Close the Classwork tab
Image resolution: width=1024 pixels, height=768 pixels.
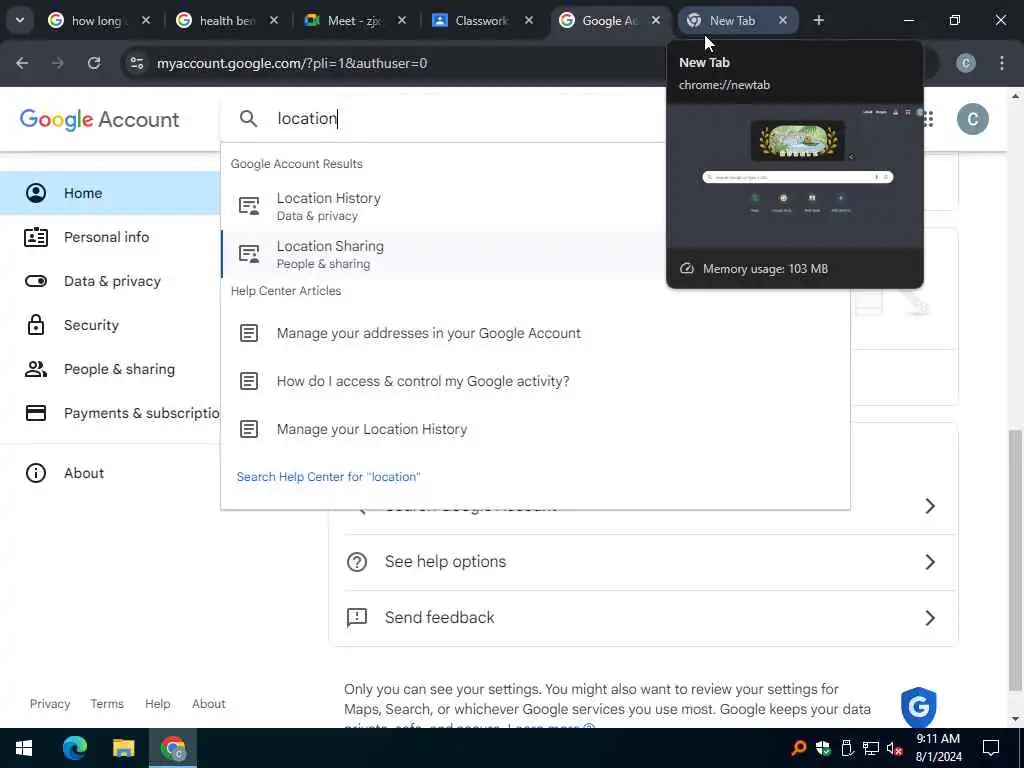[529, 20]
